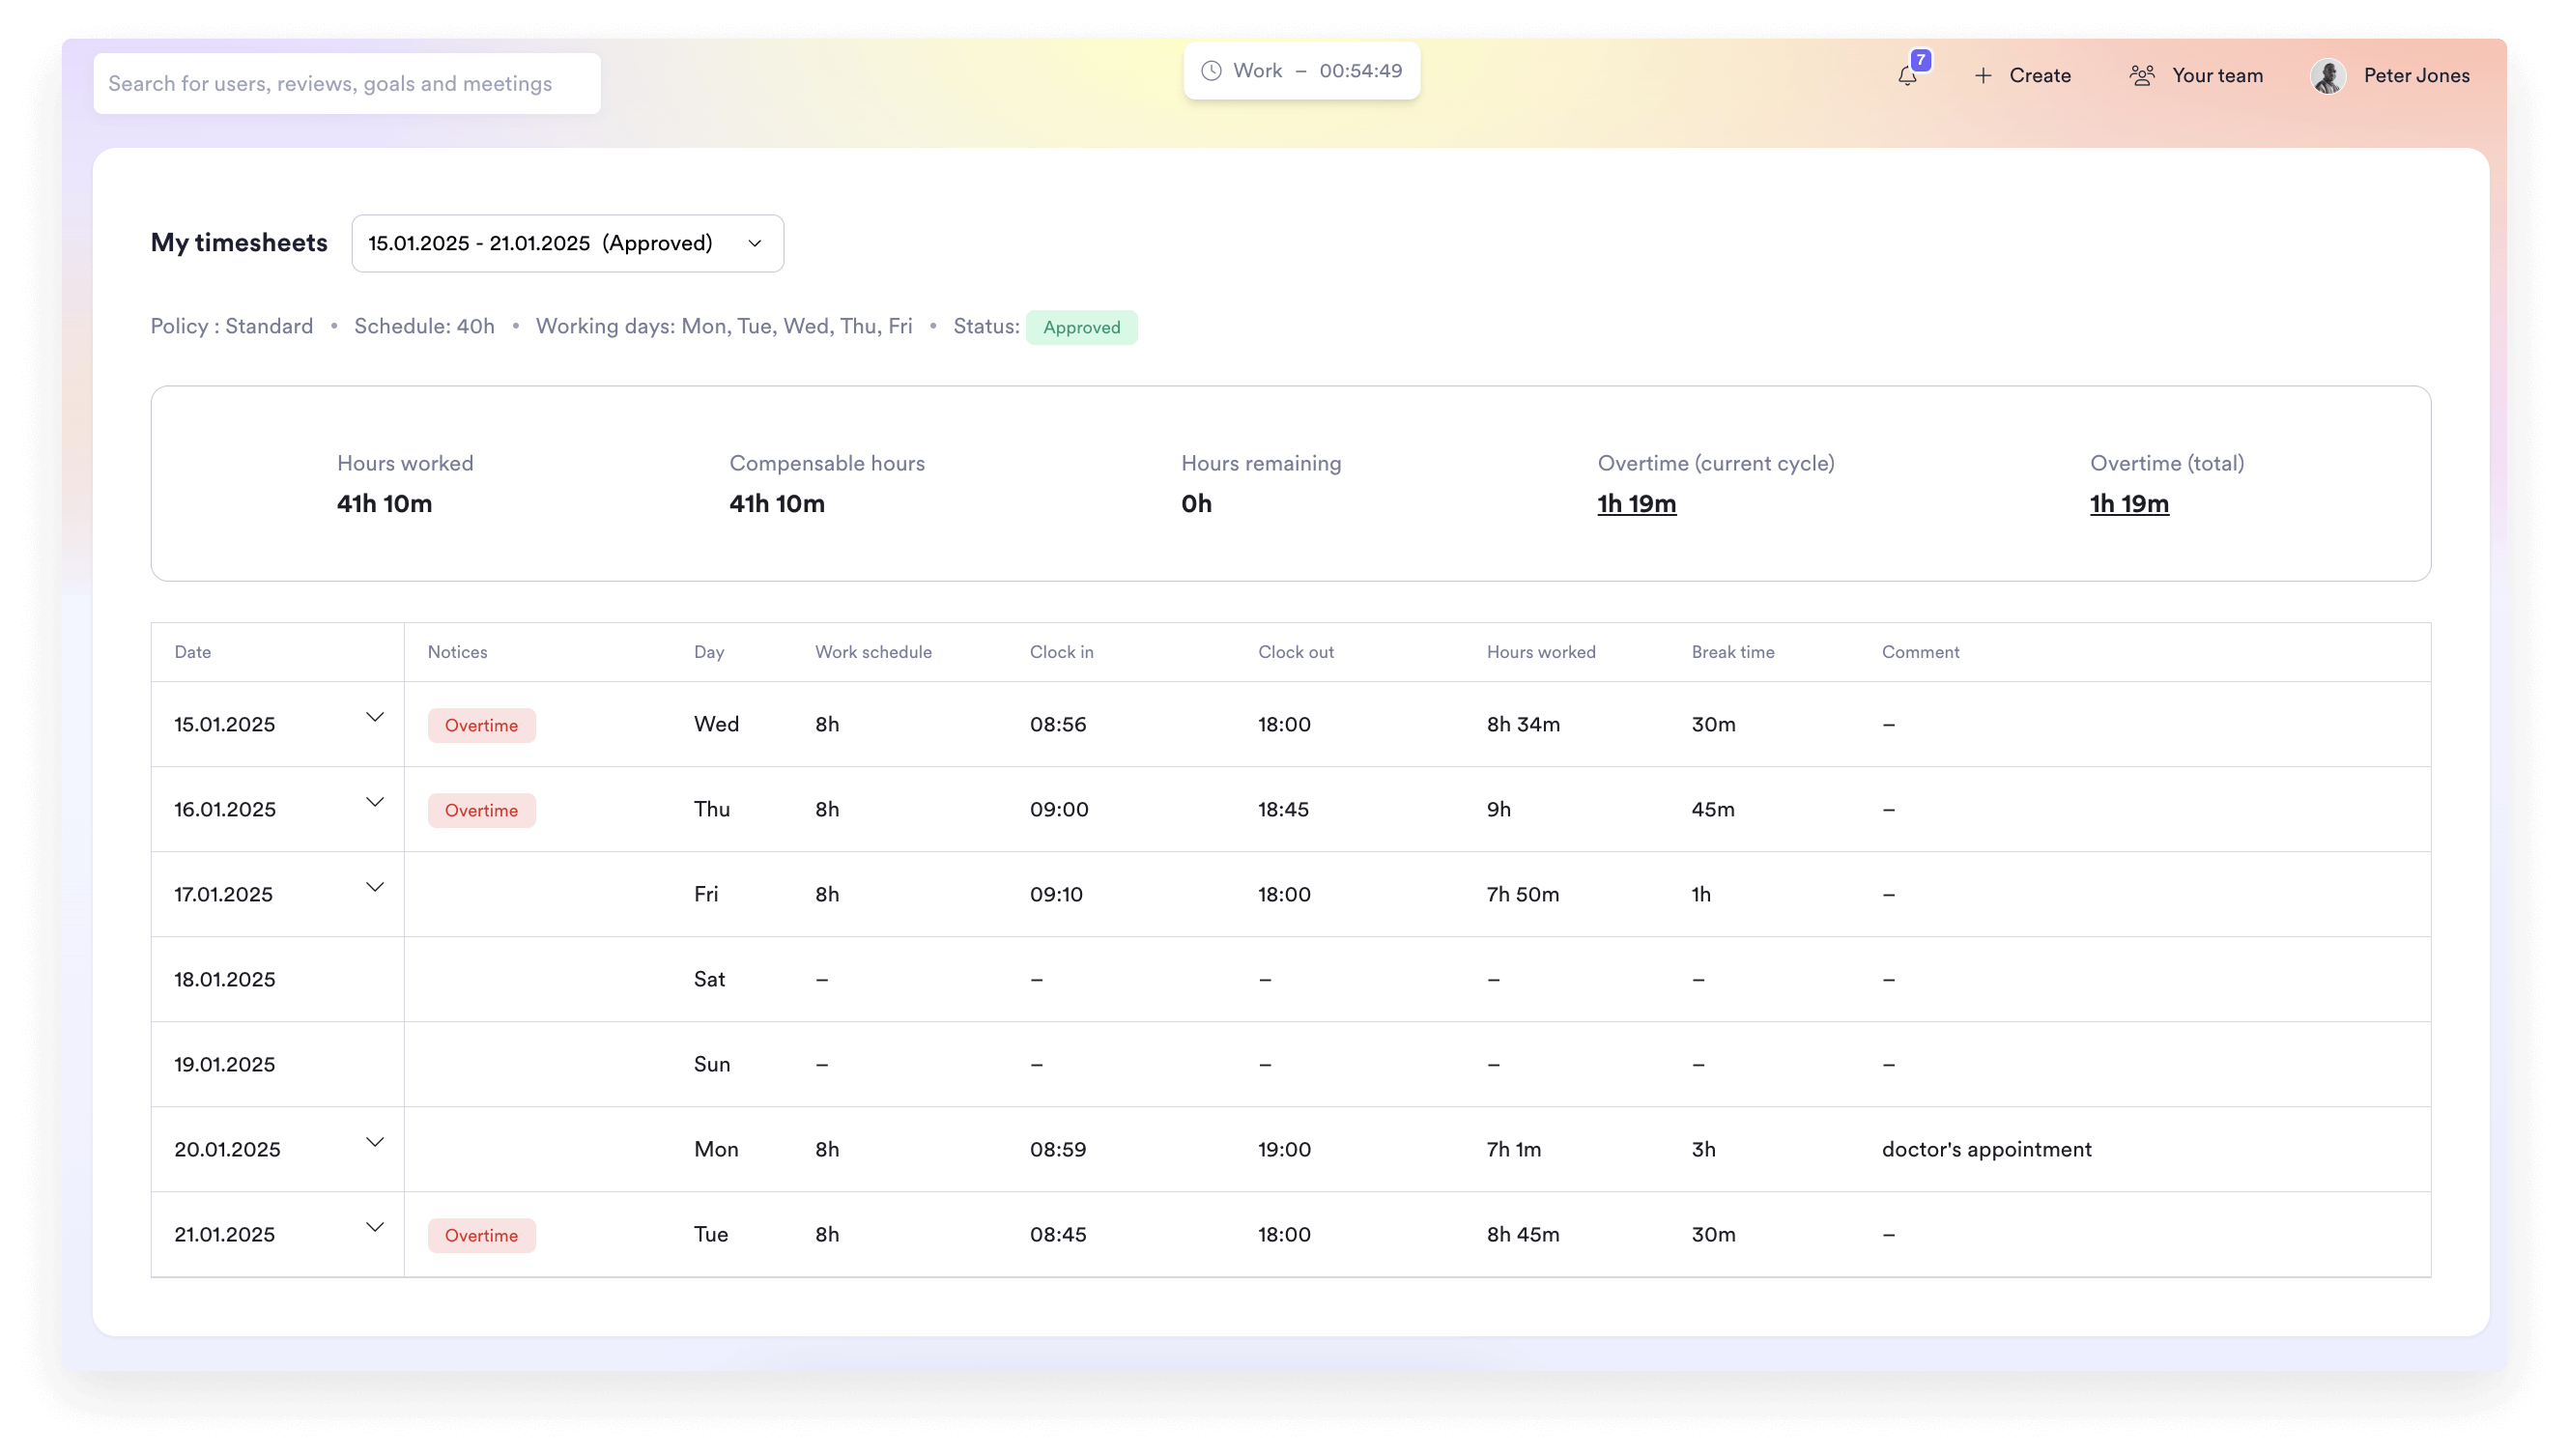Open Your team panel icon
The image size is (2569, 1456).
click(2141, 74)
